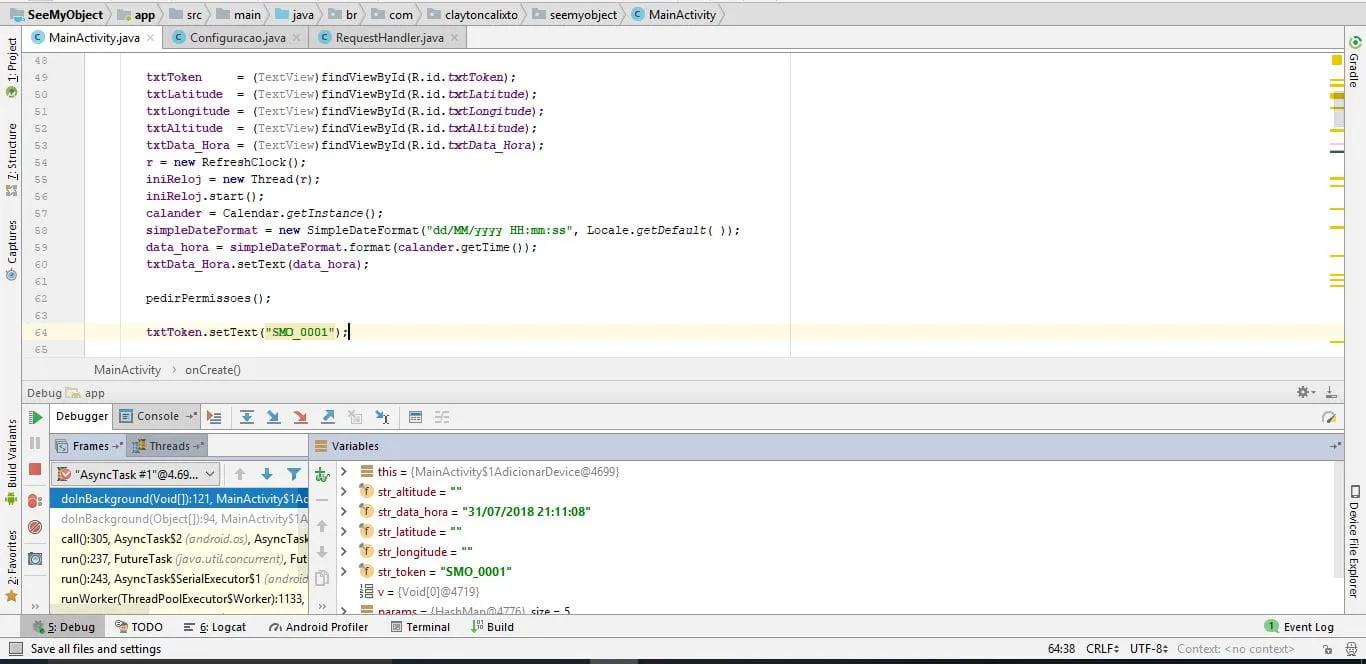
Task: Click the Resume Program green arrow
Action: 35,418
